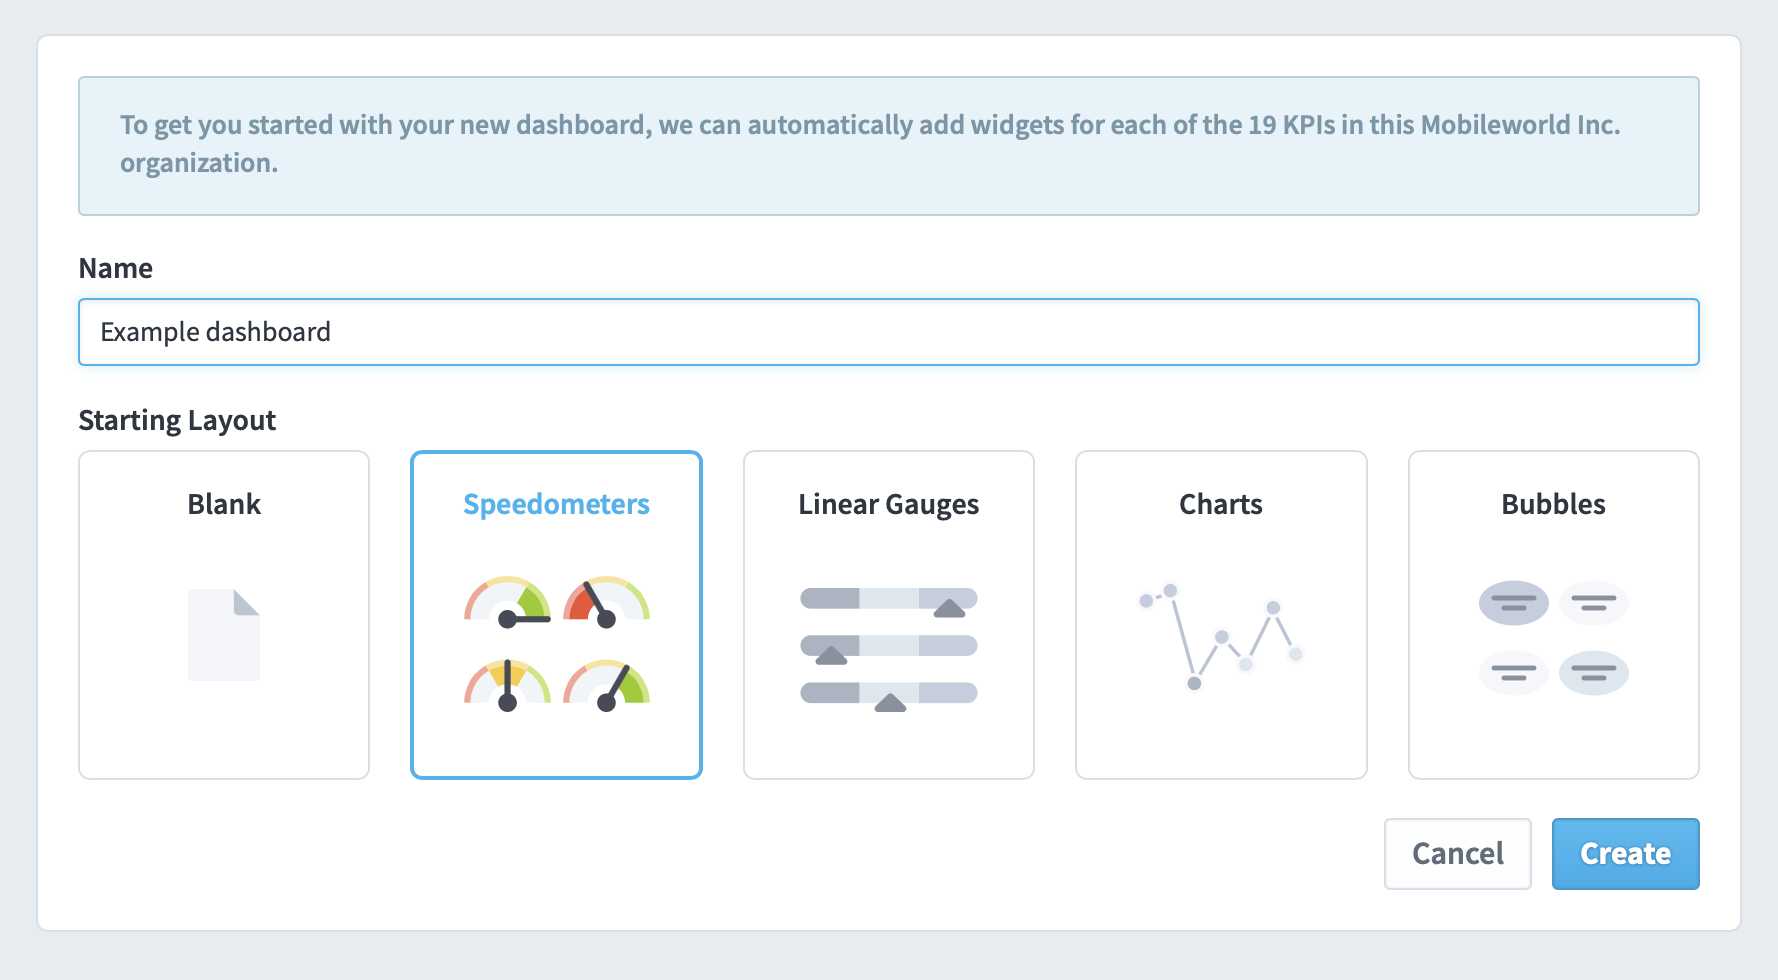Select the Charts layout label
This screenshot has height=980, width=1778.
pos(1221,504)
